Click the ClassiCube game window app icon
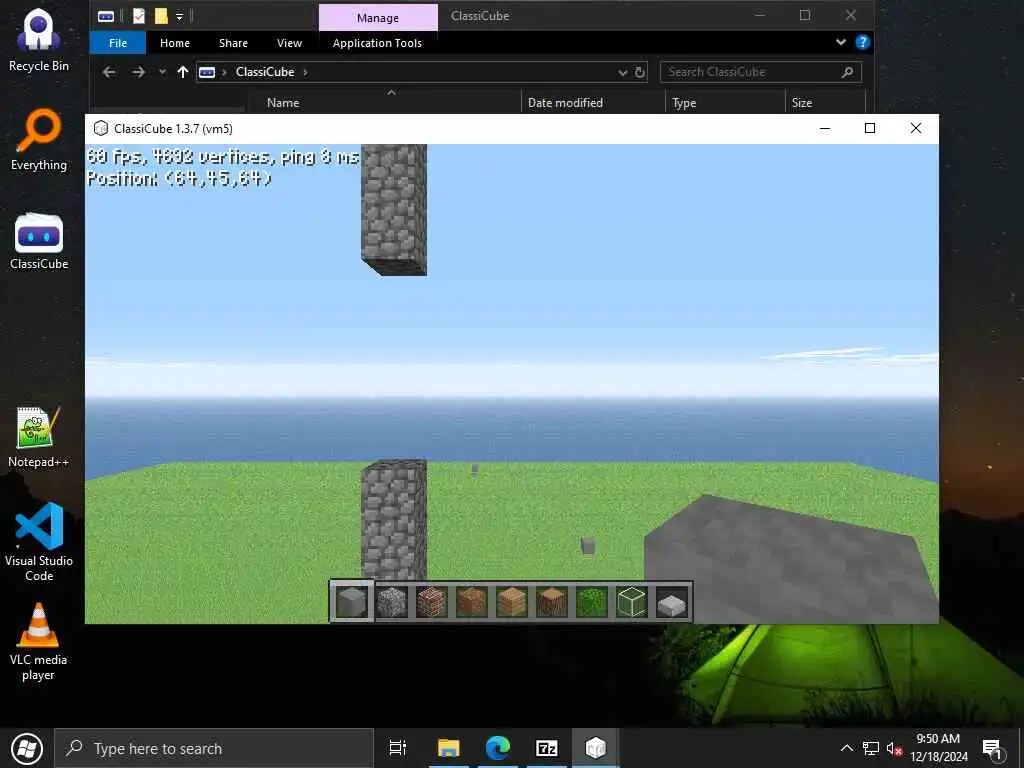1024x768 pixels. [101, 129]
